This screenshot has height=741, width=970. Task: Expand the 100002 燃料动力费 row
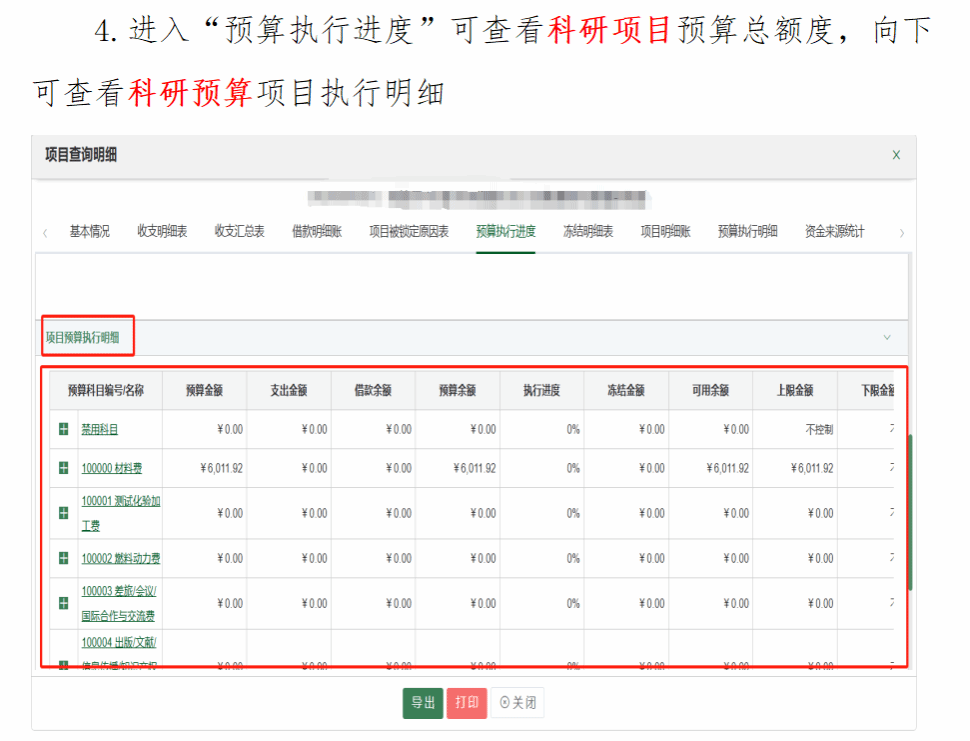point(63,558)
